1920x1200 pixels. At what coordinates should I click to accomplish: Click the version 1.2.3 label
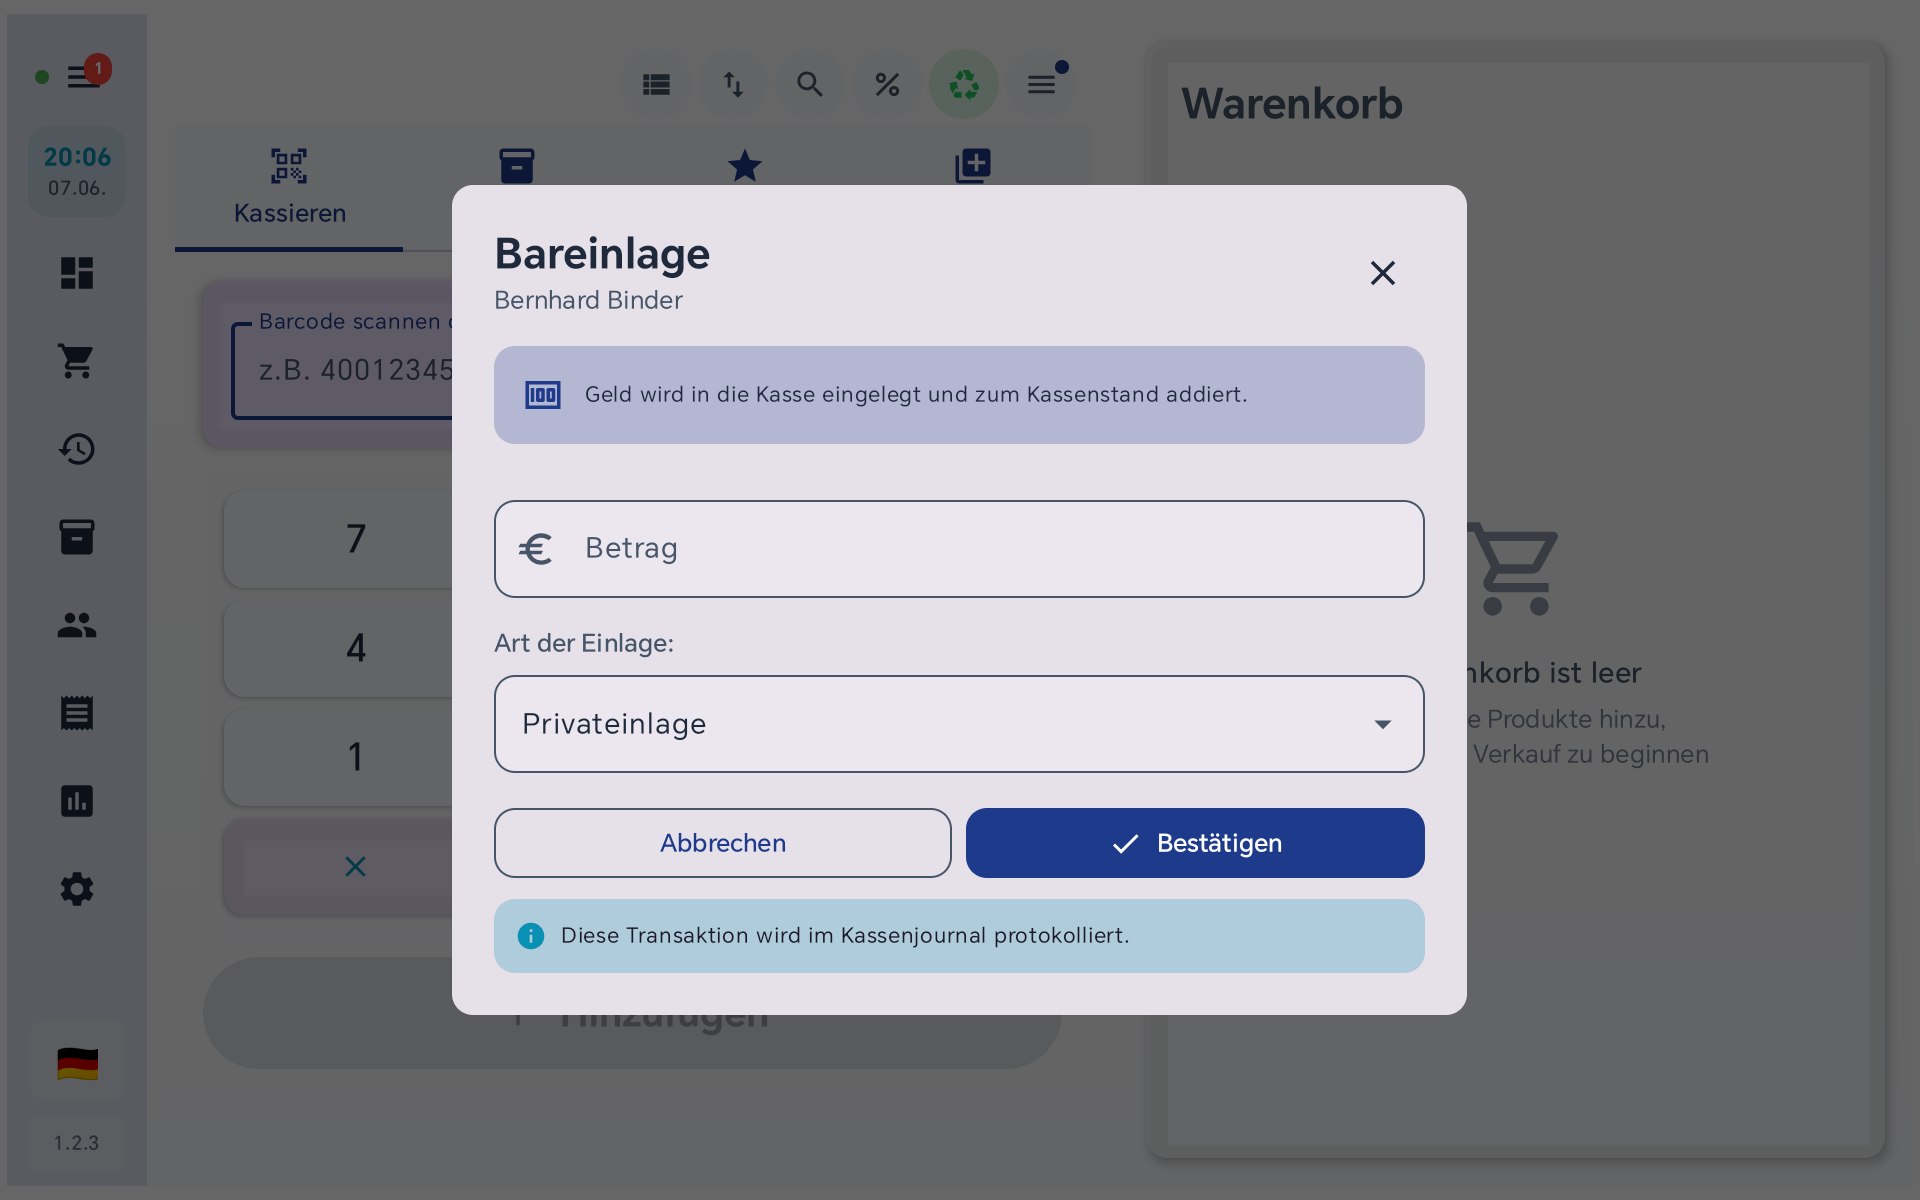tap(77, 1143)
